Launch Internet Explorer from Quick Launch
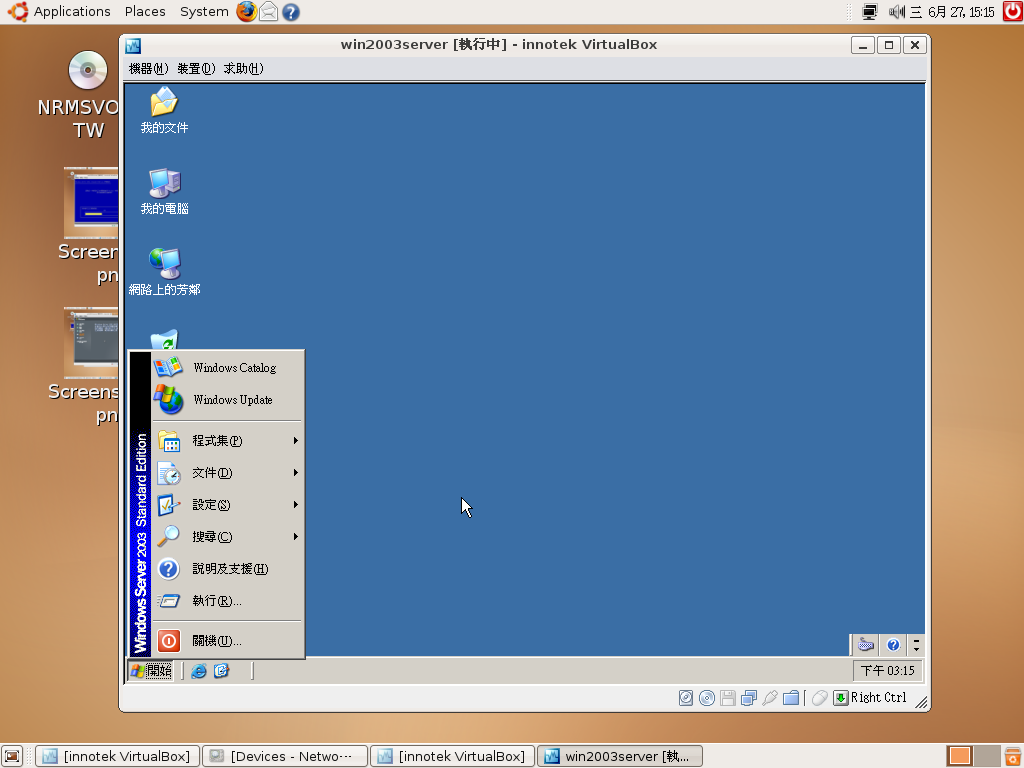Screen dimensions: 1024x768 click(x=199, y=671)
